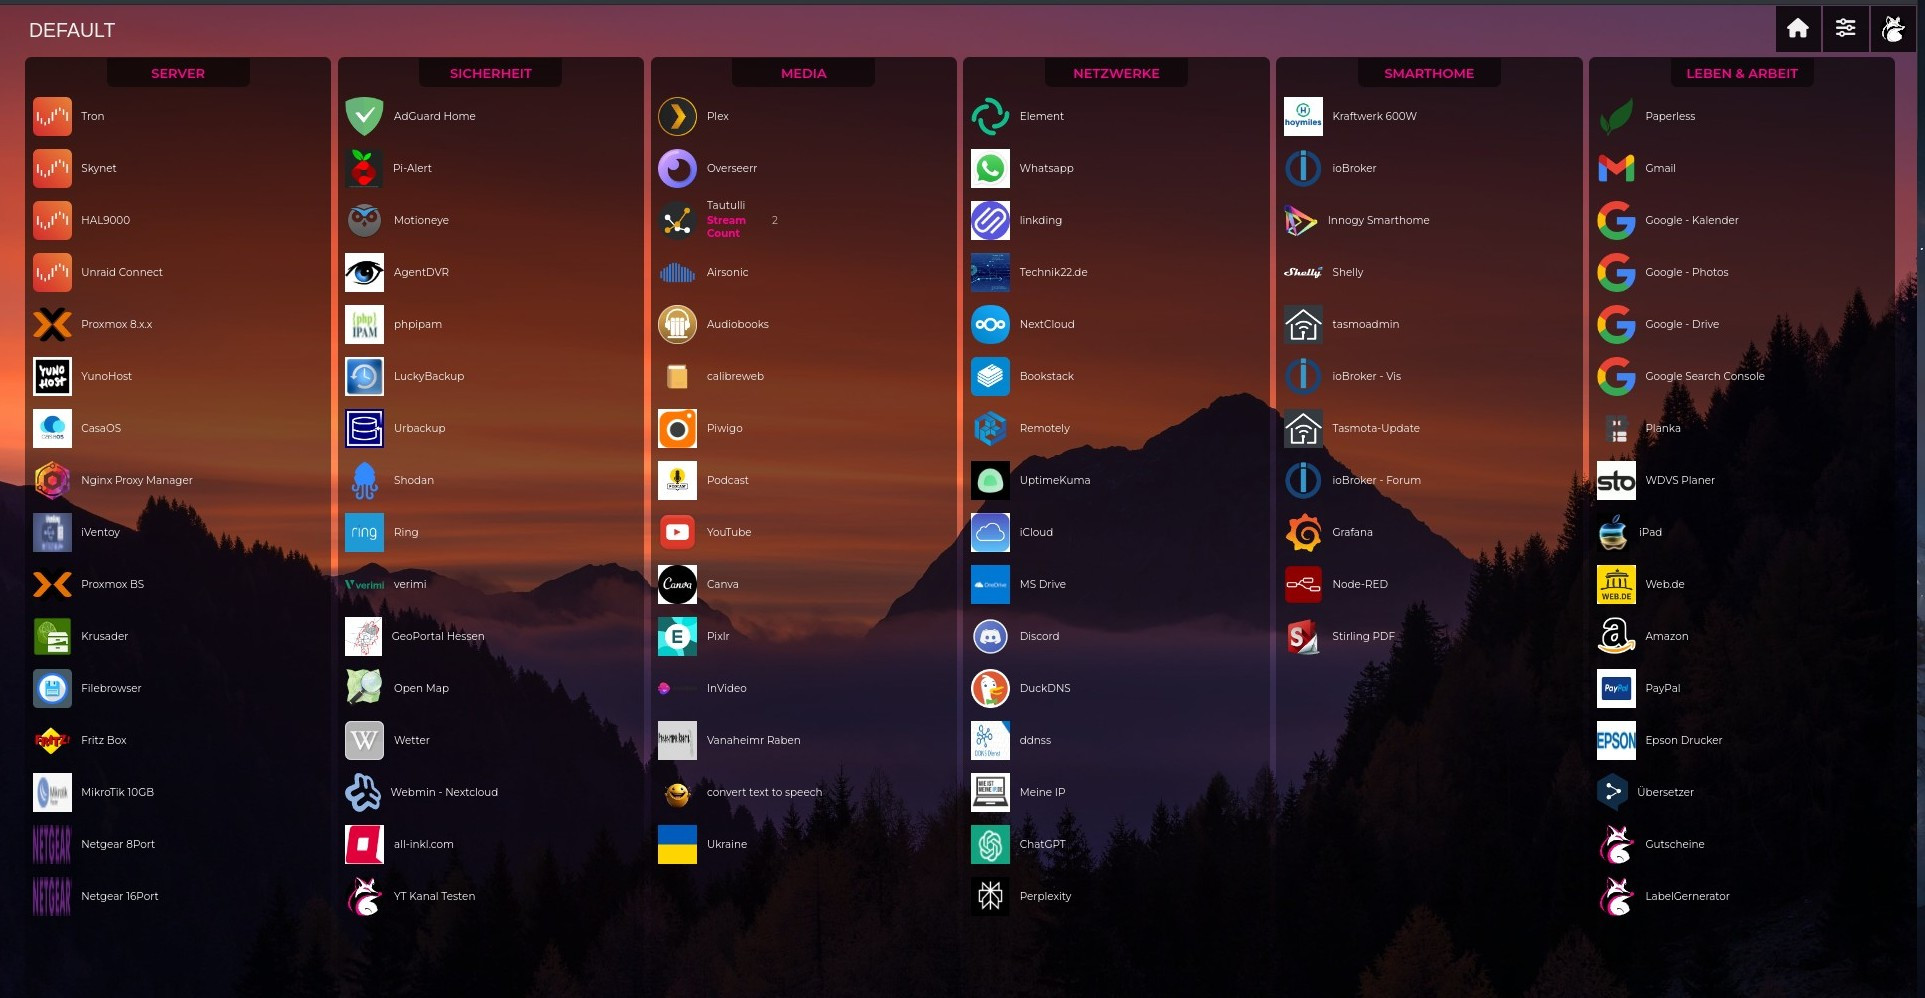Open the Element icon
The height and width of the screenshot is (998, 1925).
click(x=990, y=116)
